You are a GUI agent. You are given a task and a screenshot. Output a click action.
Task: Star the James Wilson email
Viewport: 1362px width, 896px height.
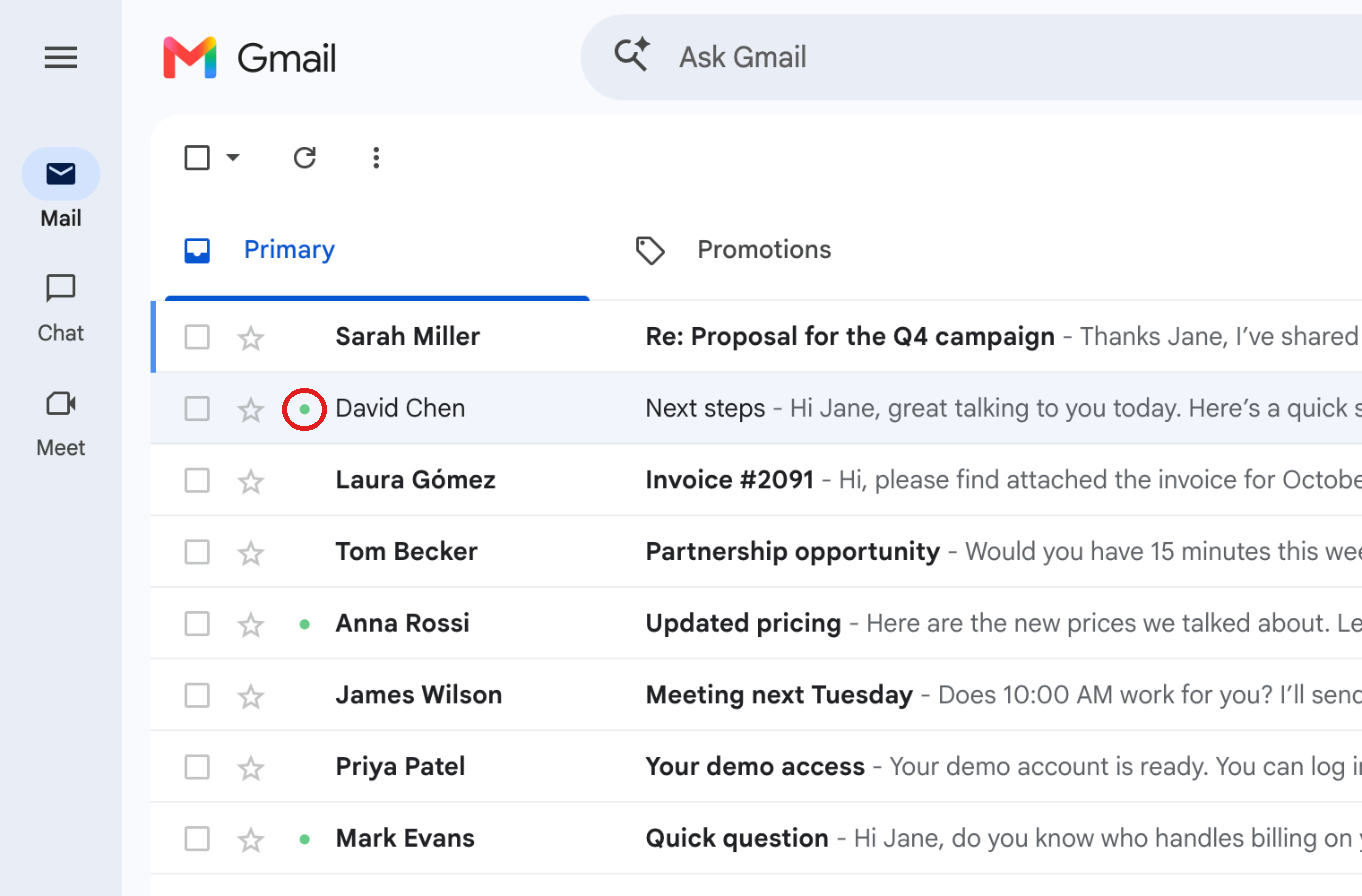coord(250,696)
